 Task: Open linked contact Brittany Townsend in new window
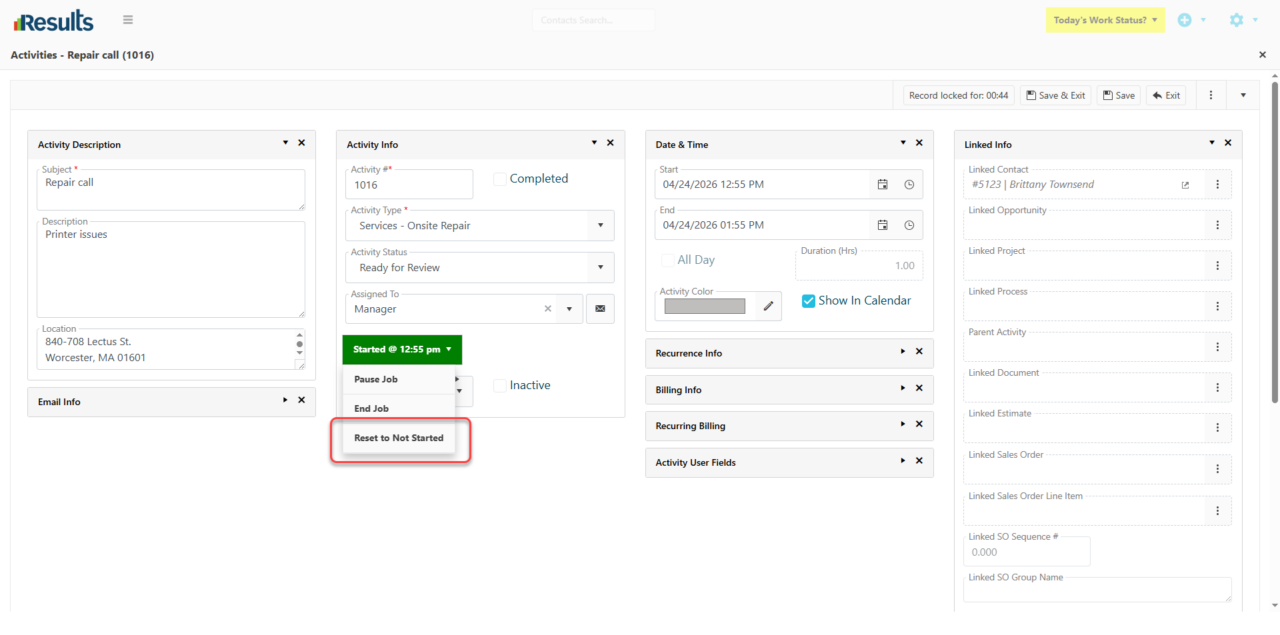(1186, 185)
